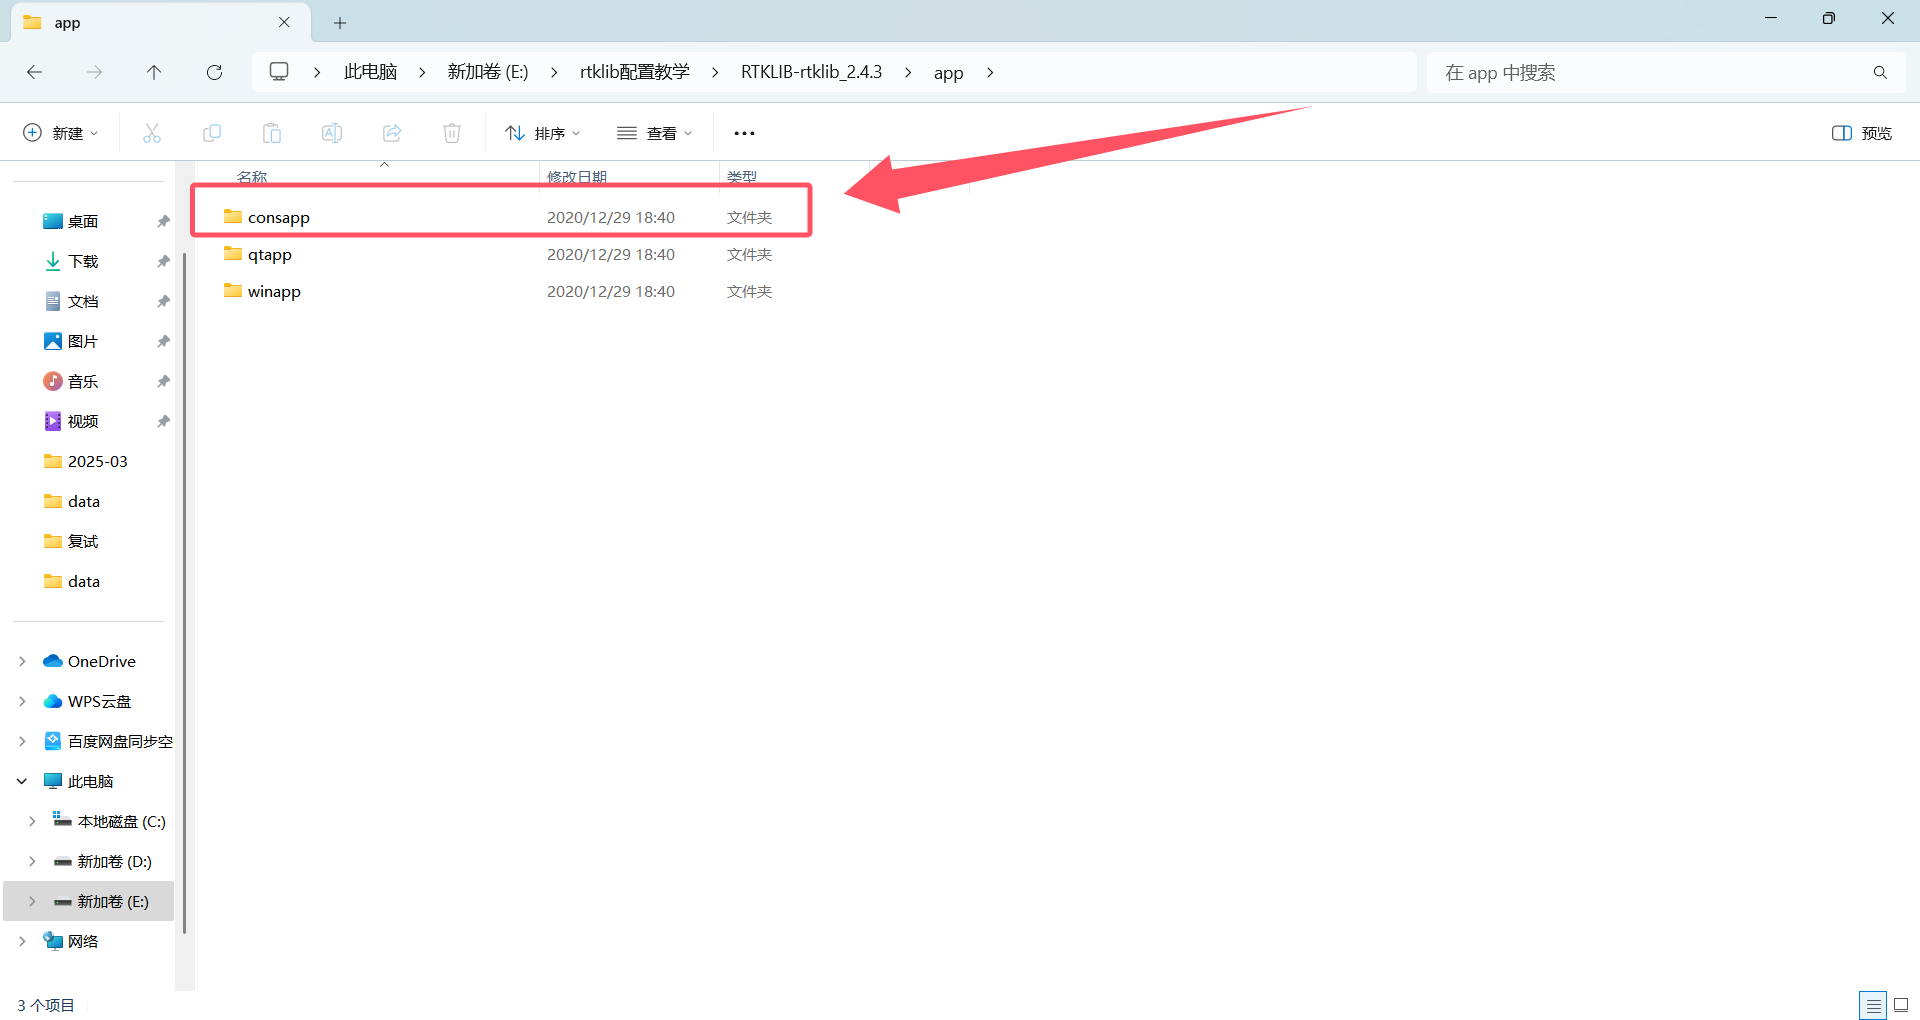Switch to details view in status bar
Viewport: 1920px width, 1020px height.
[1874, 1005]
